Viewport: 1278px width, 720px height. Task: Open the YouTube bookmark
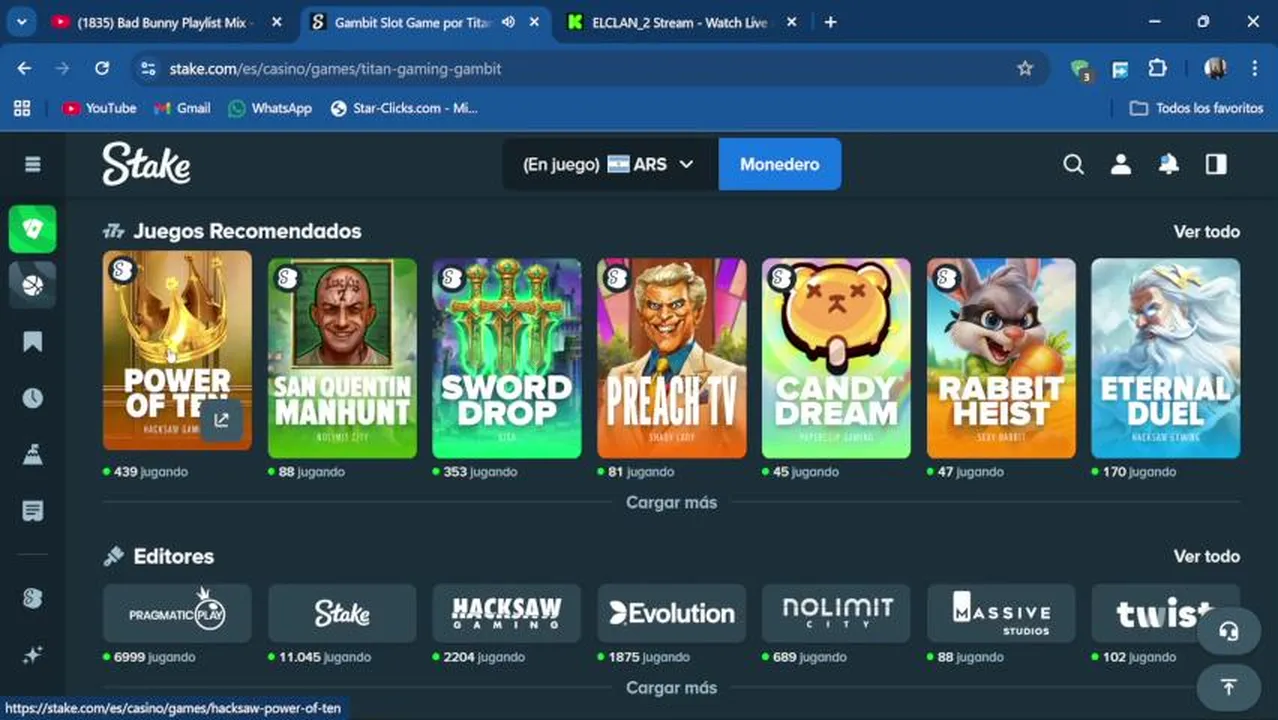99,108
